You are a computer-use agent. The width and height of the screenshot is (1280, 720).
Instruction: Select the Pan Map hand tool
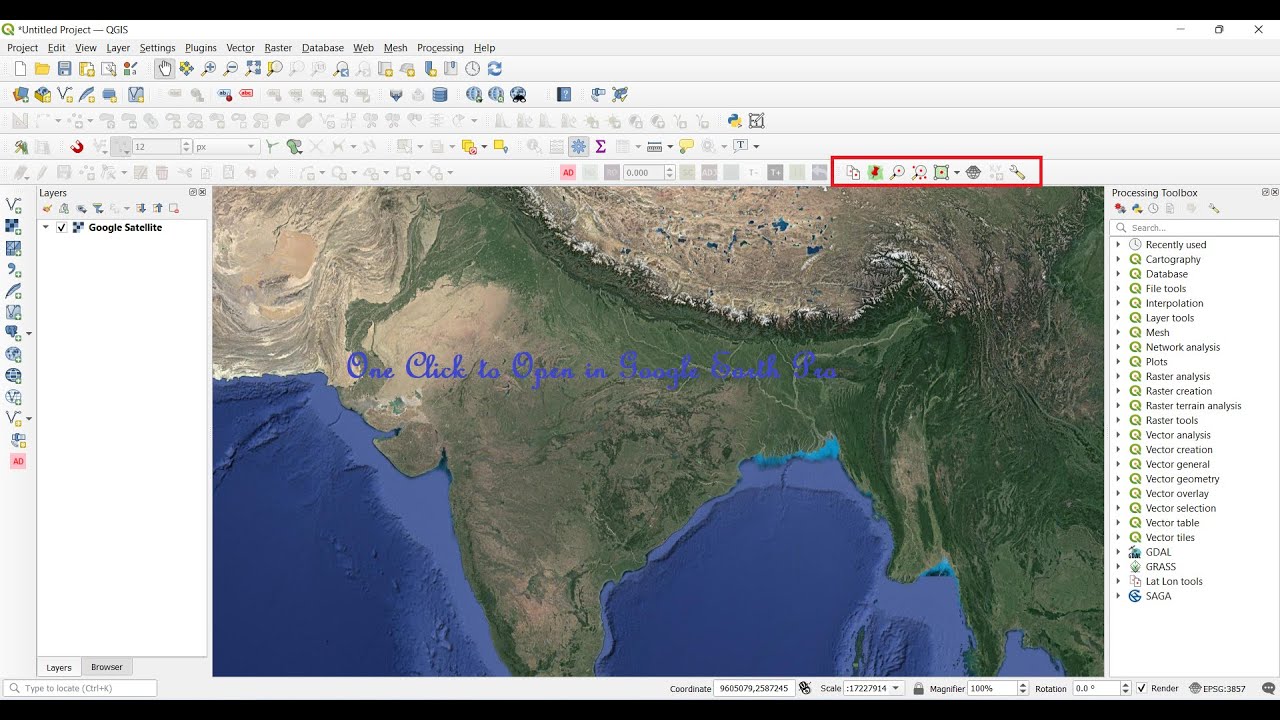click(x=164, y=68)
